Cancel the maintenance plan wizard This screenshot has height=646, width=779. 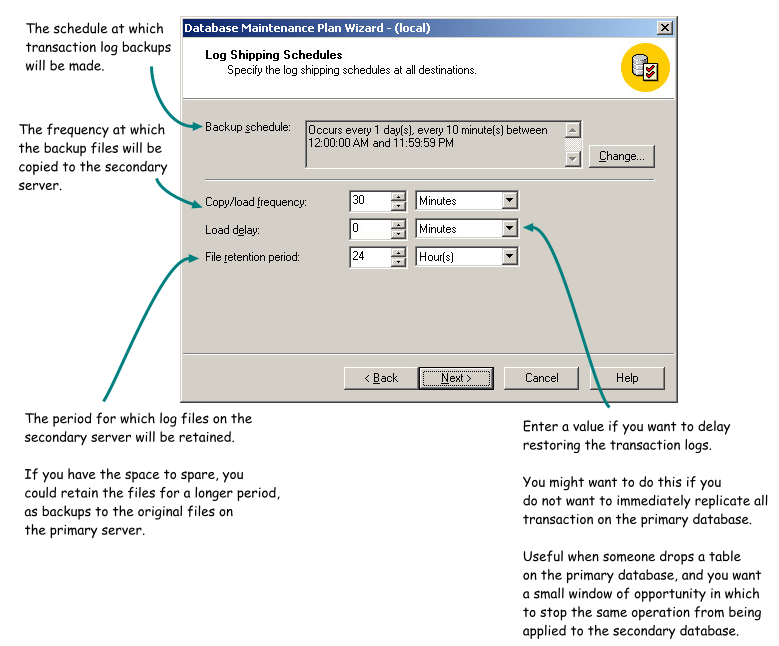(541, 378)
